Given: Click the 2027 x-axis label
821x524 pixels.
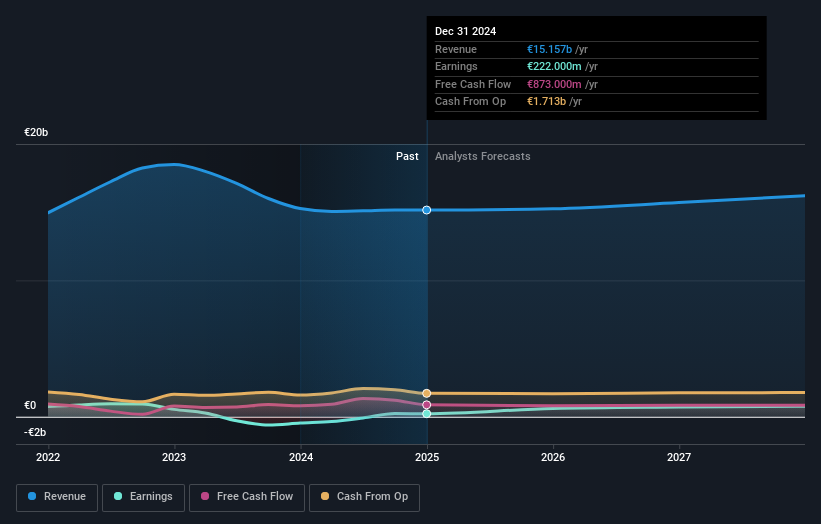Looking at the screenshot, I should pos(679,457).
